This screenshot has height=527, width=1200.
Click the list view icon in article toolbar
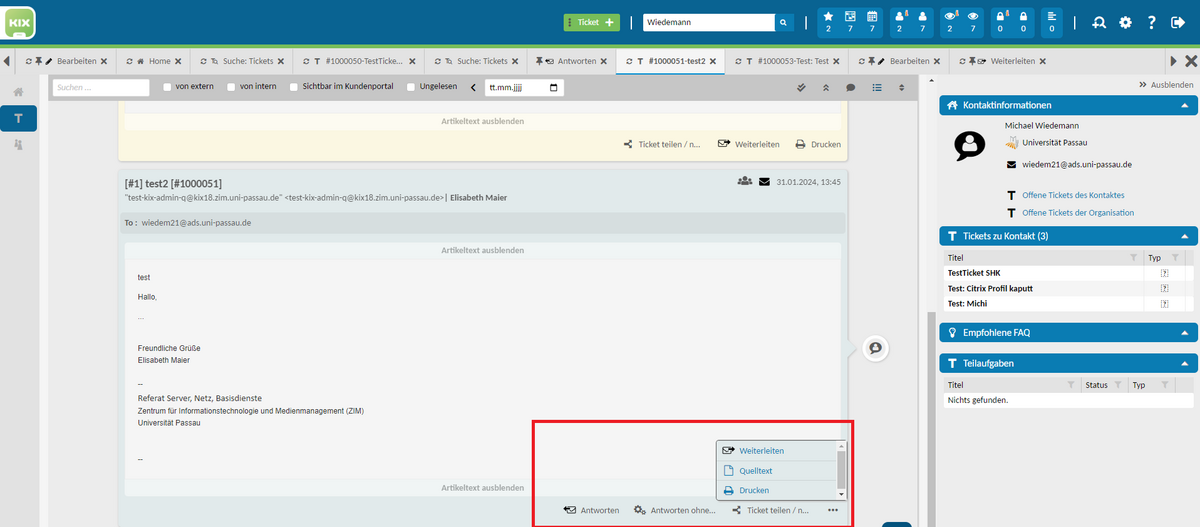(x=877, y=88)
